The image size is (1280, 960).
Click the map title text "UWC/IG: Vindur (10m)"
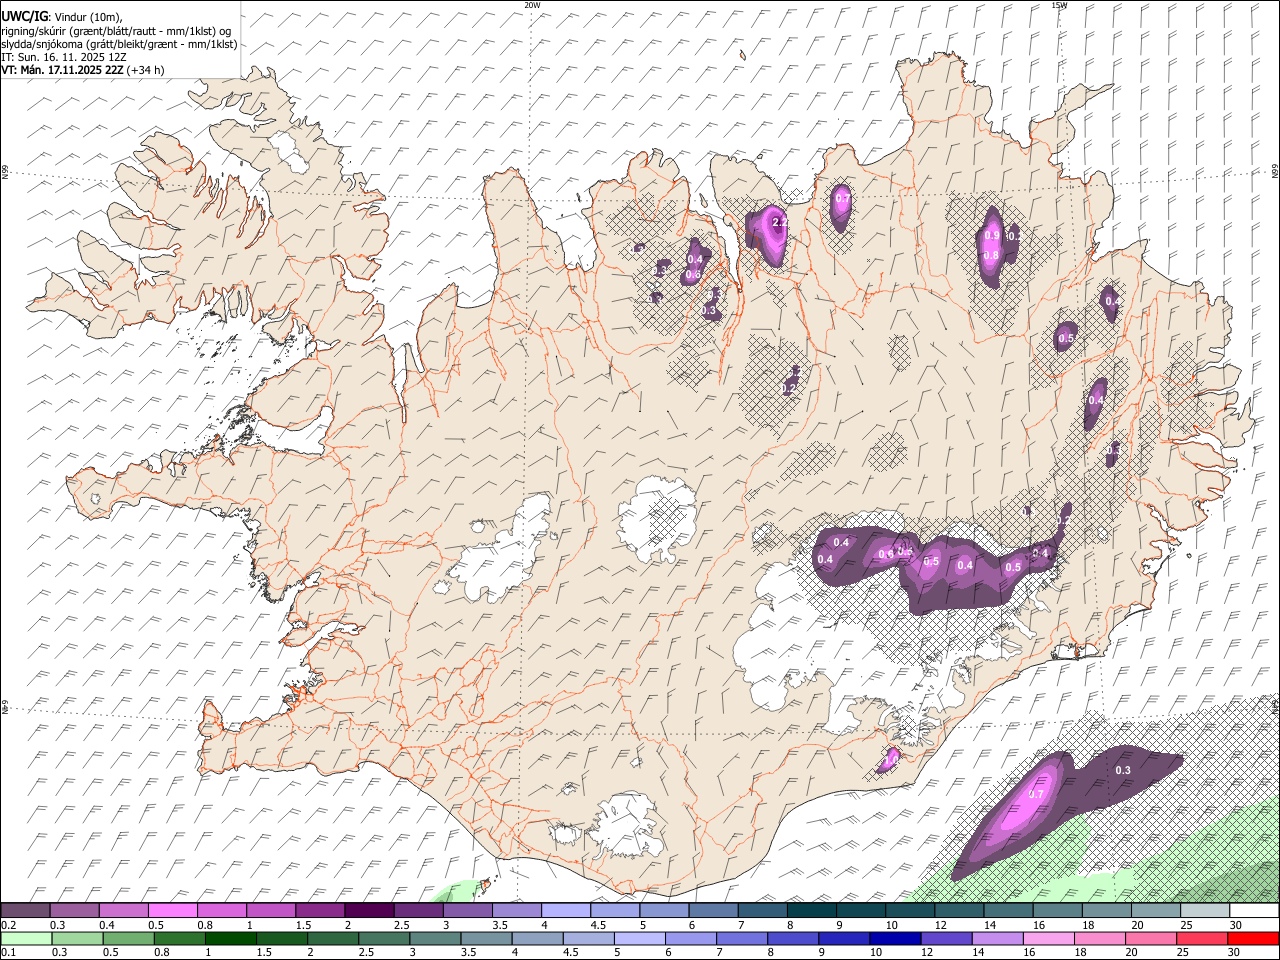[59, 15]
